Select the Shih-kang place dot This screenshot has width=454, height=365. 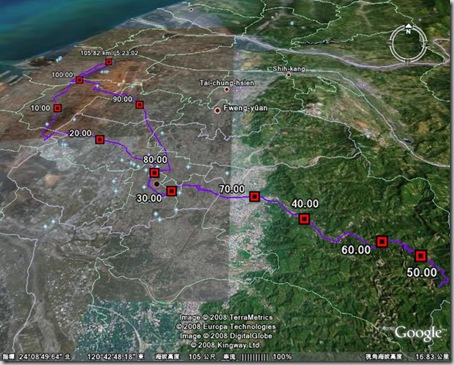pyautogui.click(x=288, y=75)
